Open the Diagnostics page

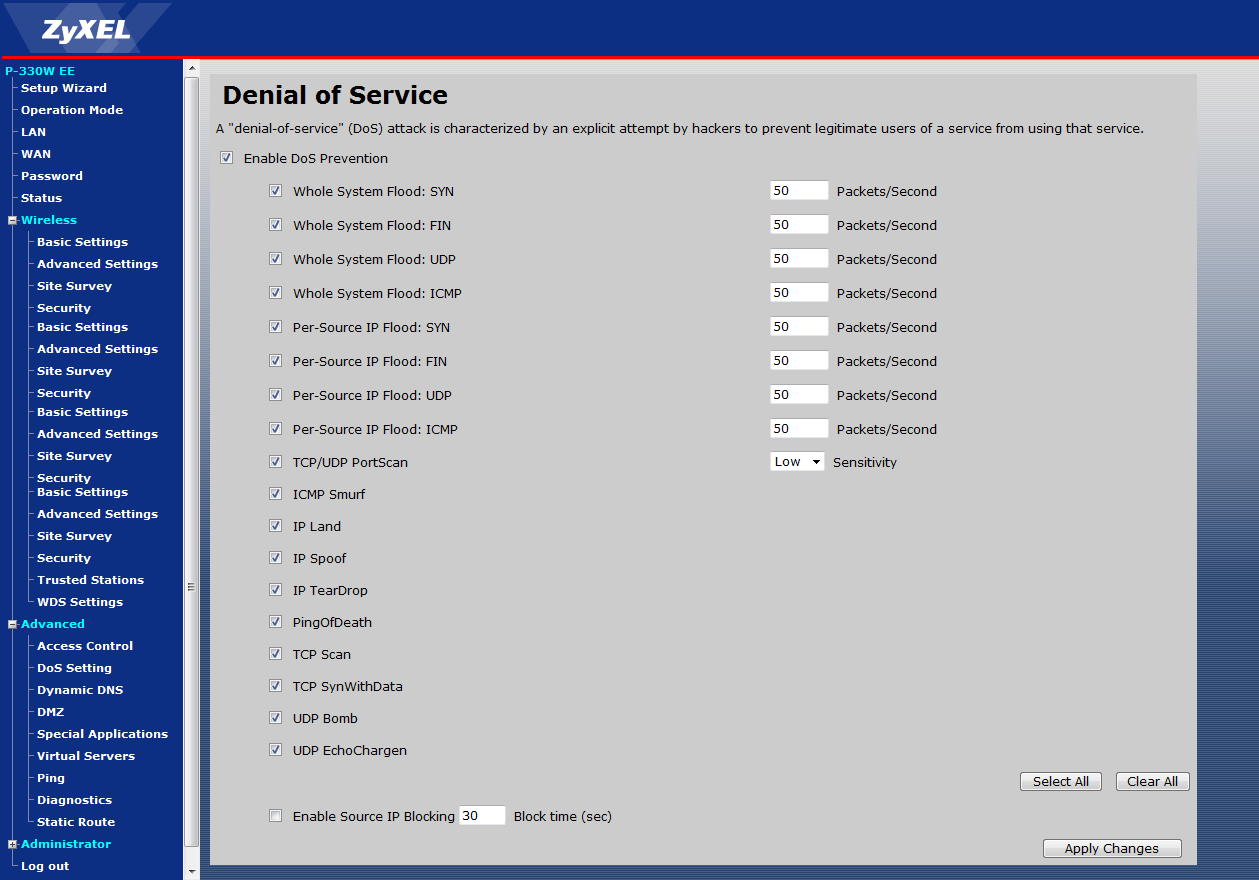point(74,800)
